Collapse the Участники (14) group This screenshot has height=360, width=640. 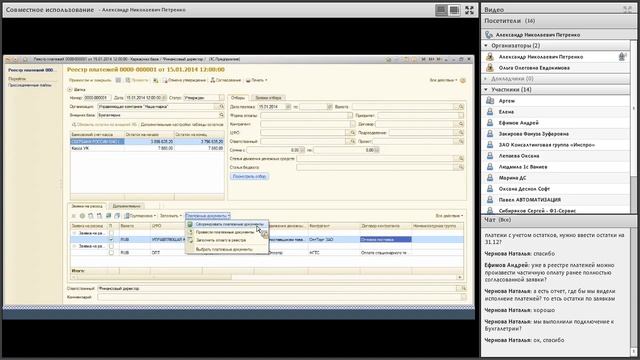tap(486, 89)
